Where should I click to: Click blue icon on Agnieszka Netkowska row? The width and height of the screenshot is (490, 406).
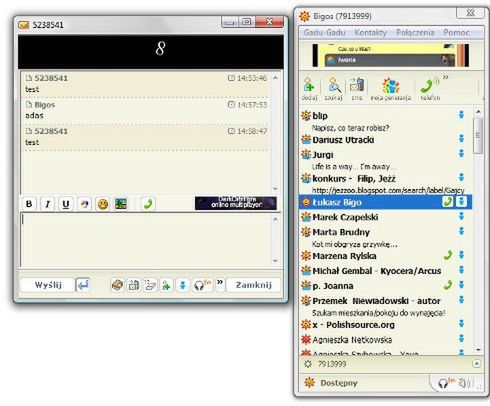tap(461, 339)
